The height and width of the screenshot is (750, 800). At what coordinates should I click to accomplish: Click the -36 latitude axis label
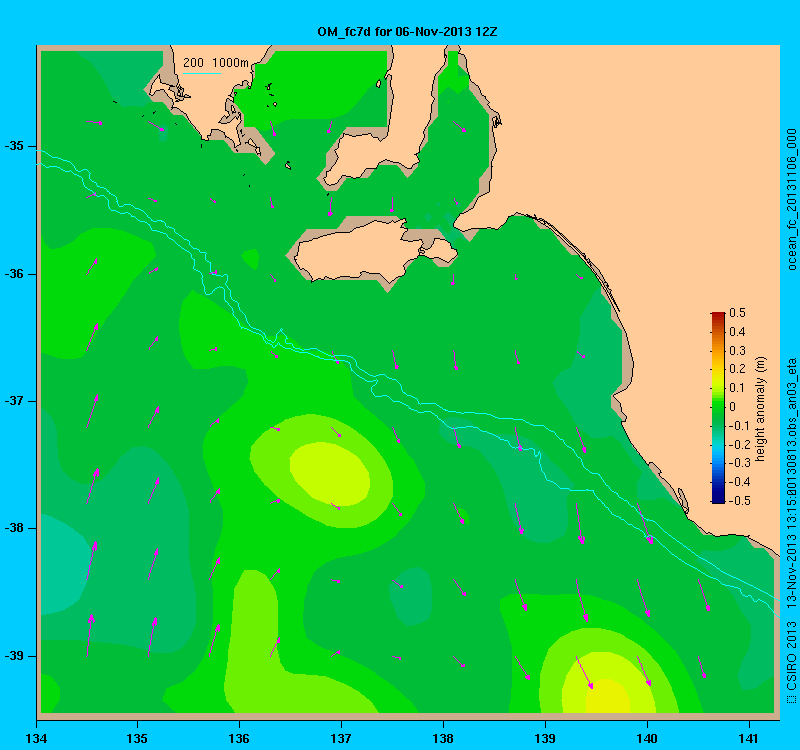pyautogui.click(x=14, y=273)
